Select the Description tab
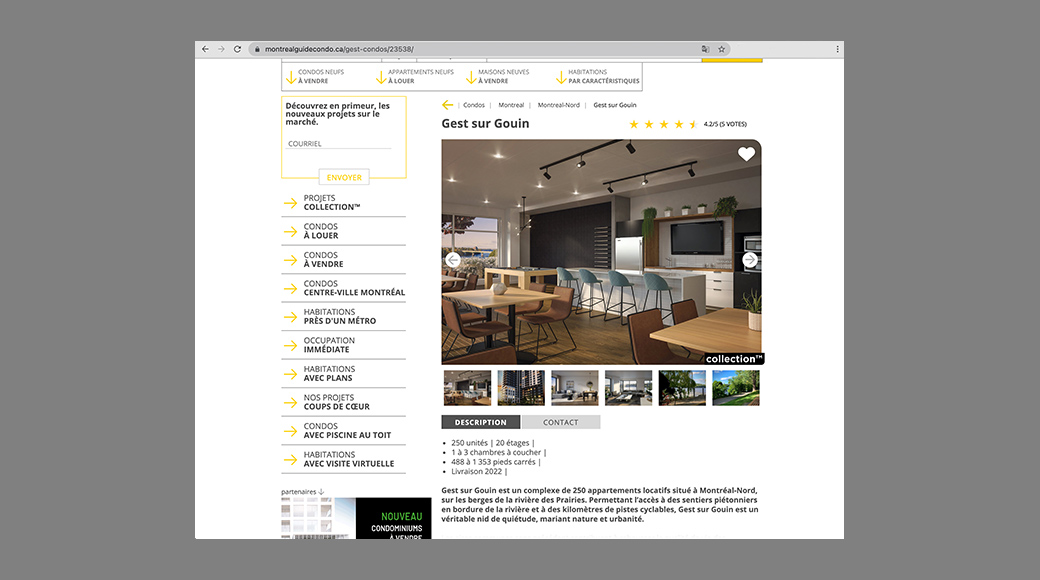 coord(480,421)
